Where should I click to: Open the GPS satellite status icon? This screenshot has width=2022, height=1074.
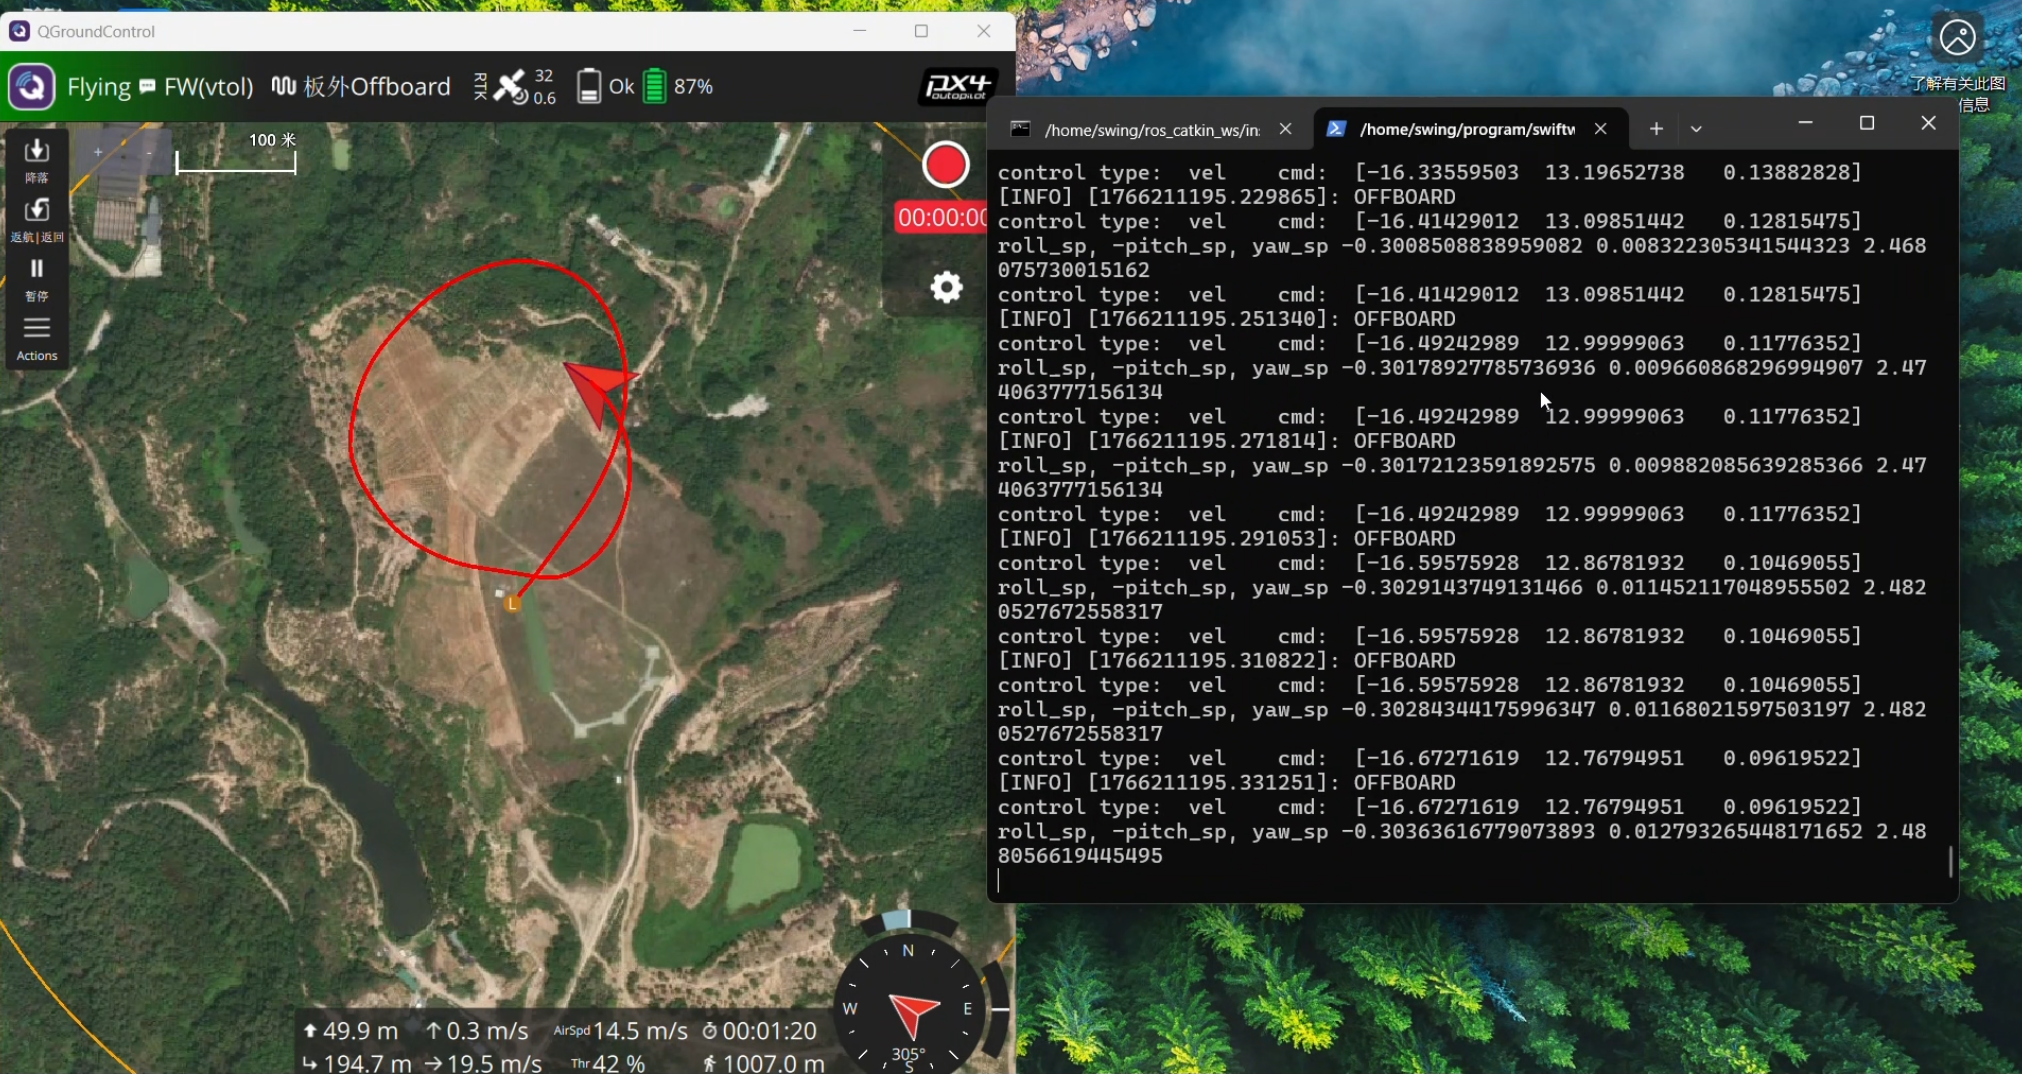510,86
